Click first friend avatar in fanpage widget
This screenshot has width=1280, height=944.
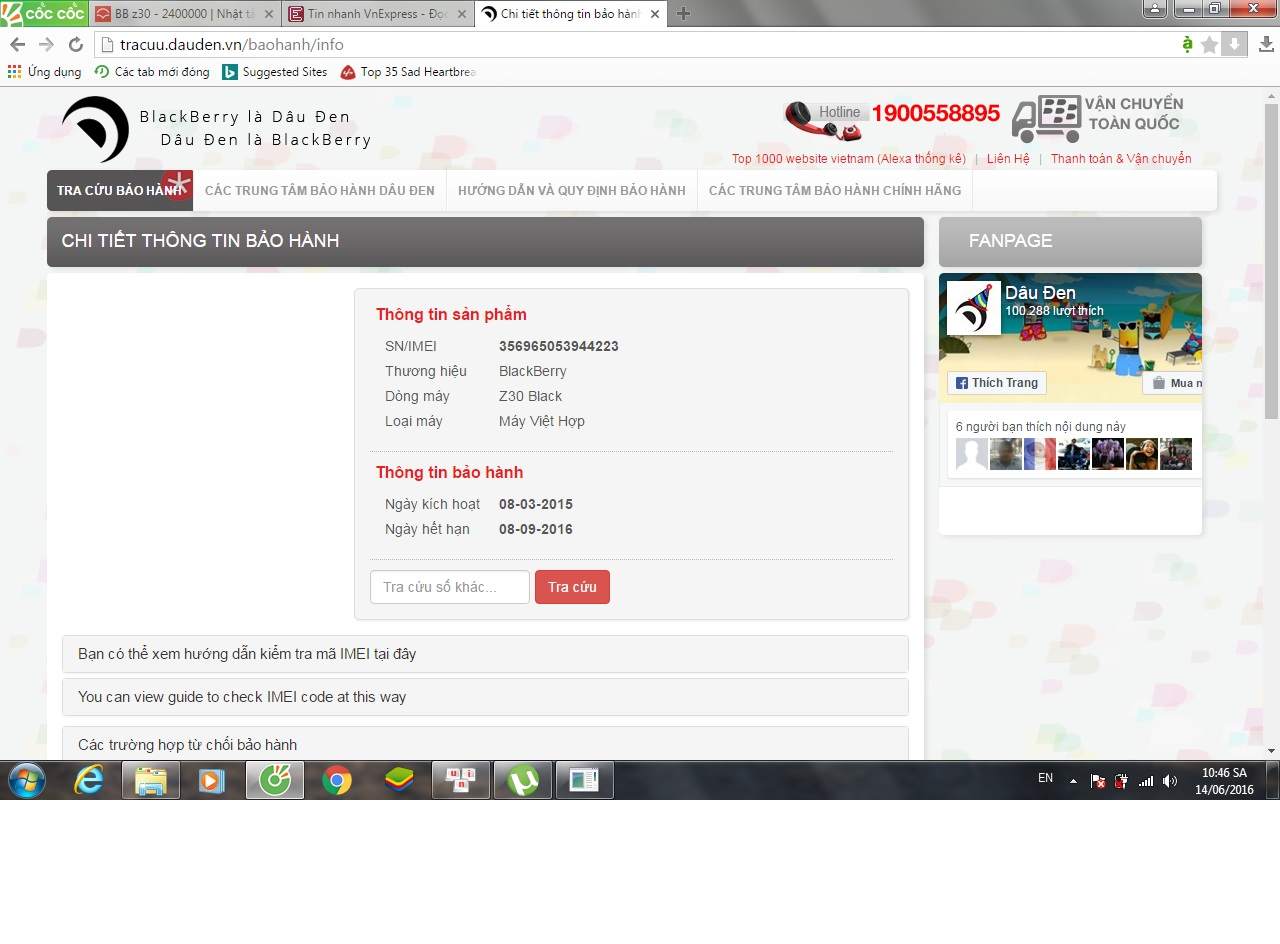[x=972, y=454]
